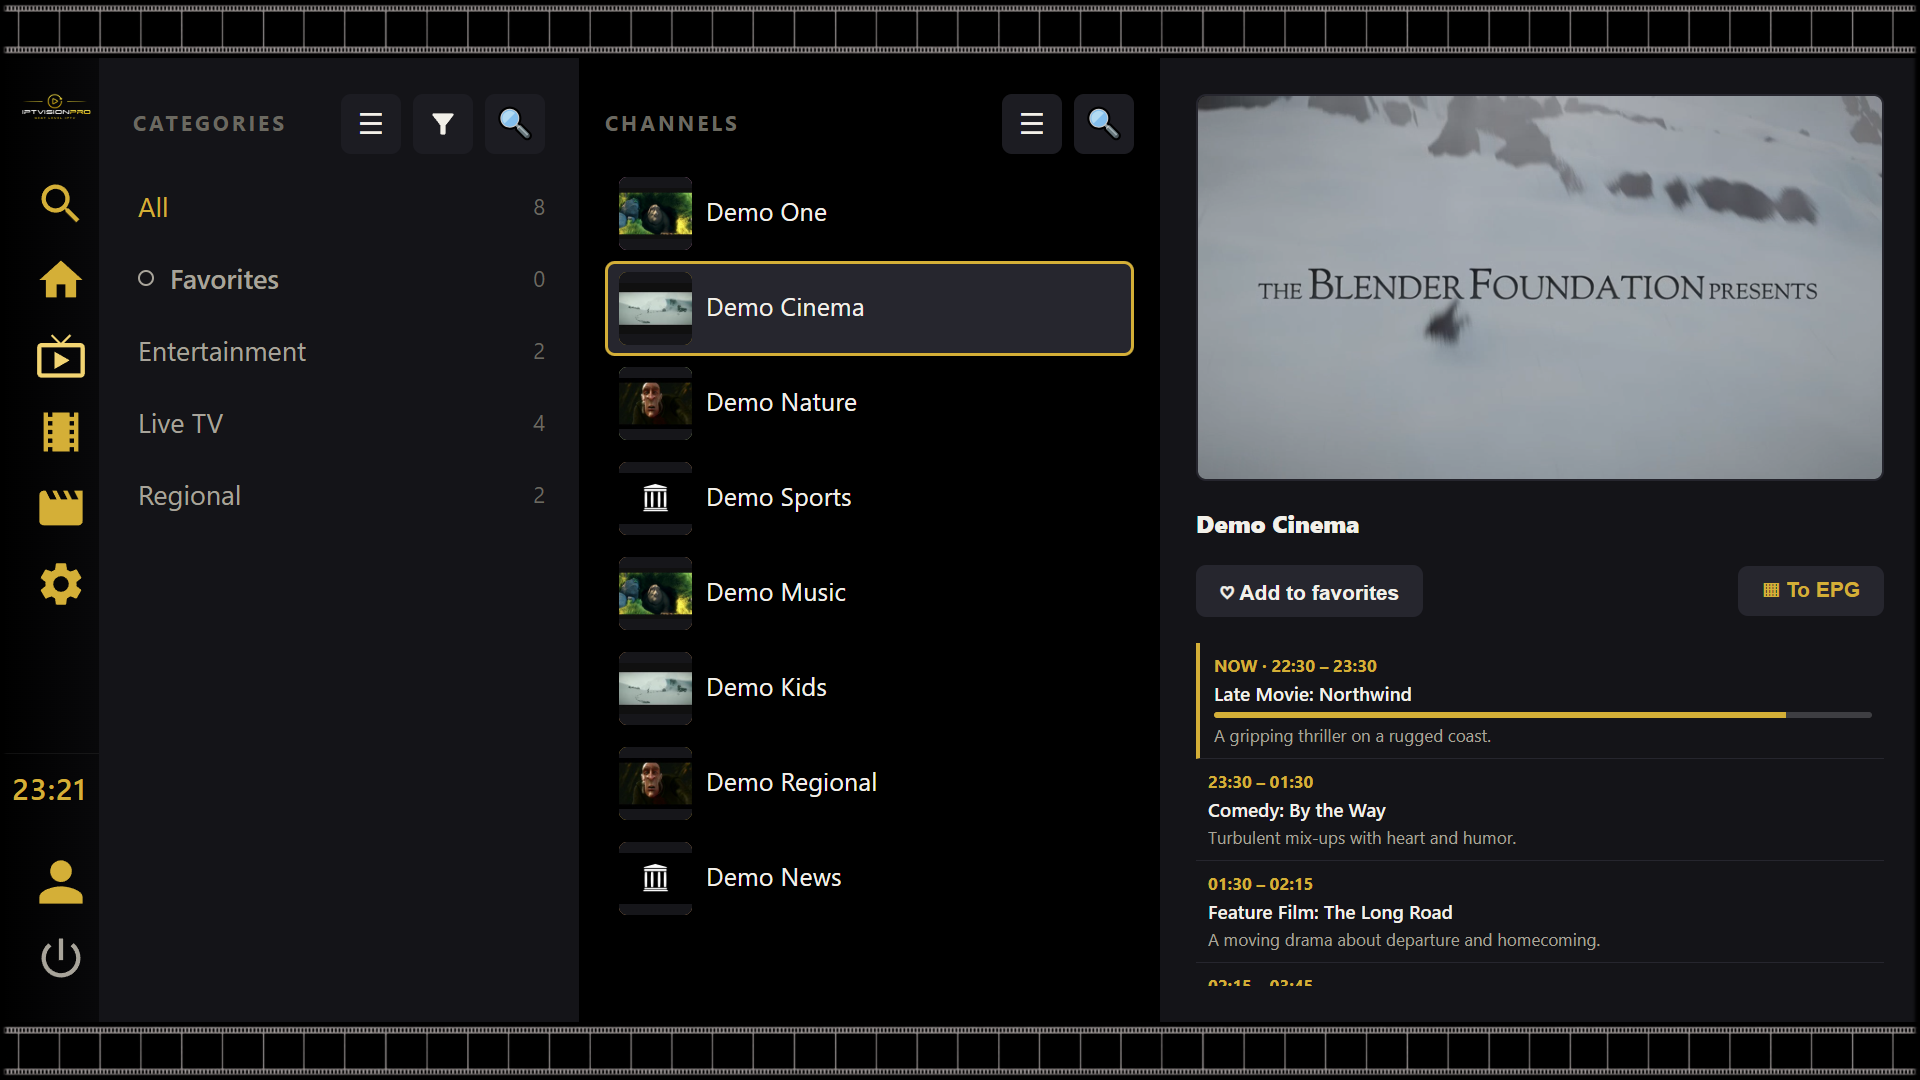Click Demo News channel logo
The height and width of the screenshot is (1080, 1920).
(655, 878)
